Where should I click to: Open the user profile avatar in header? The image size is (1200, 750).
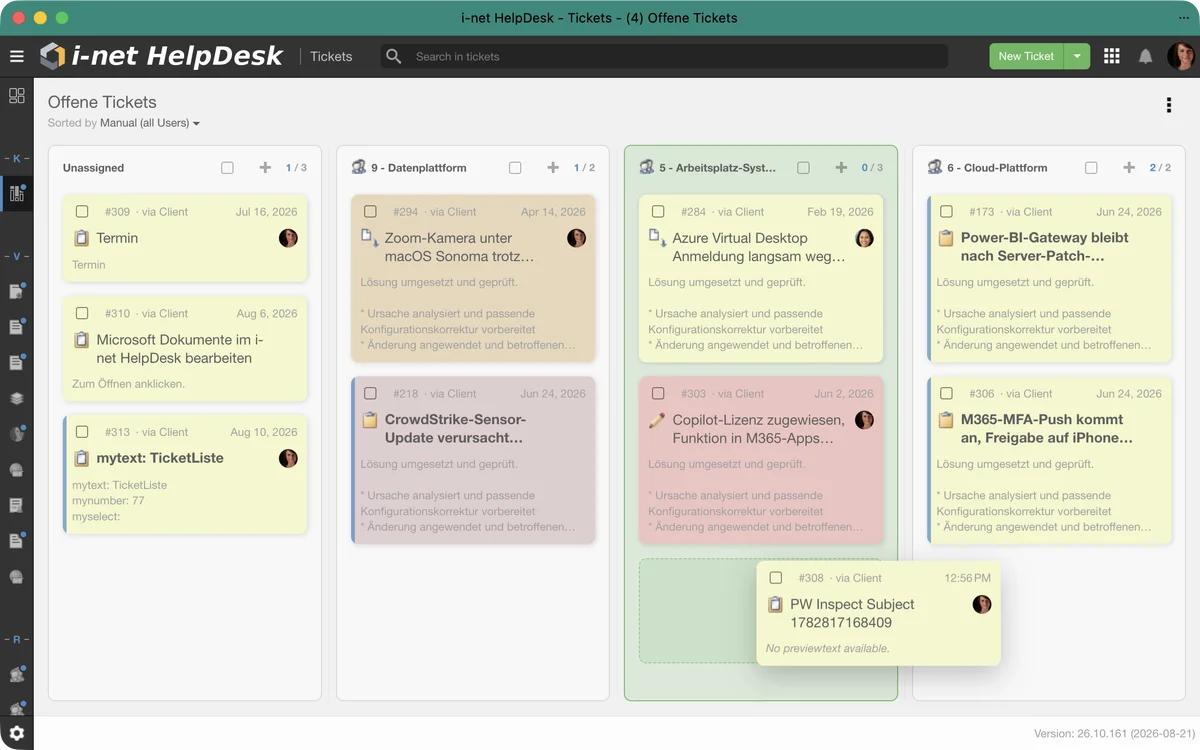pyautogui.click(x=1181, y=56)
